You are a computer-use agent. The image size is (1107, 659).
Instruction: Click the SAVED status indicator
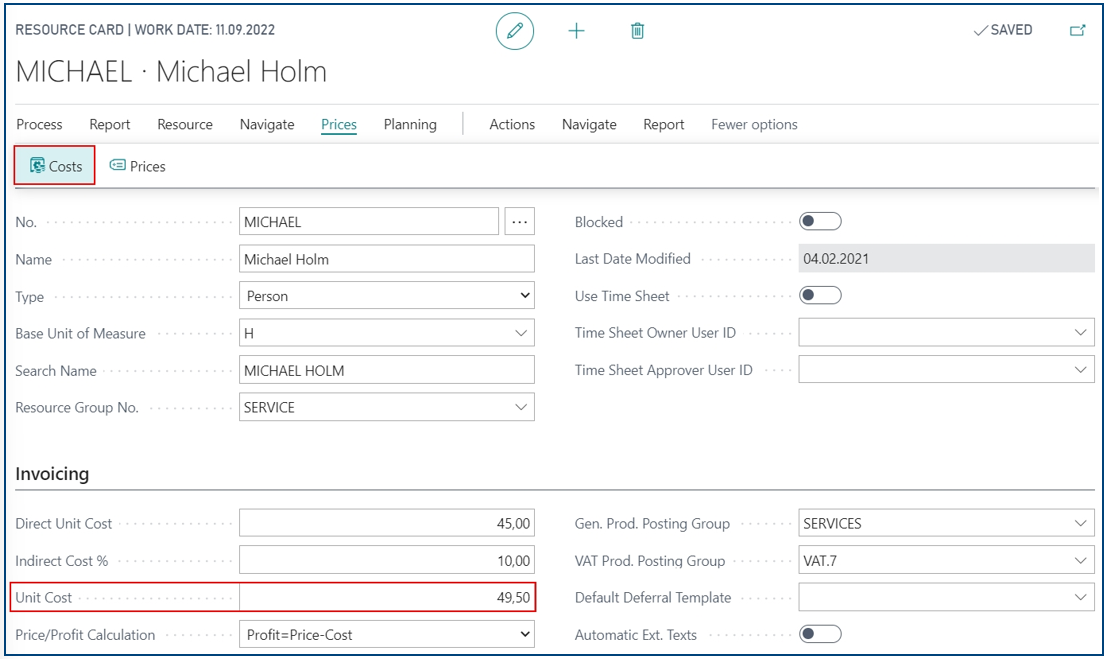click(1003, 30)
